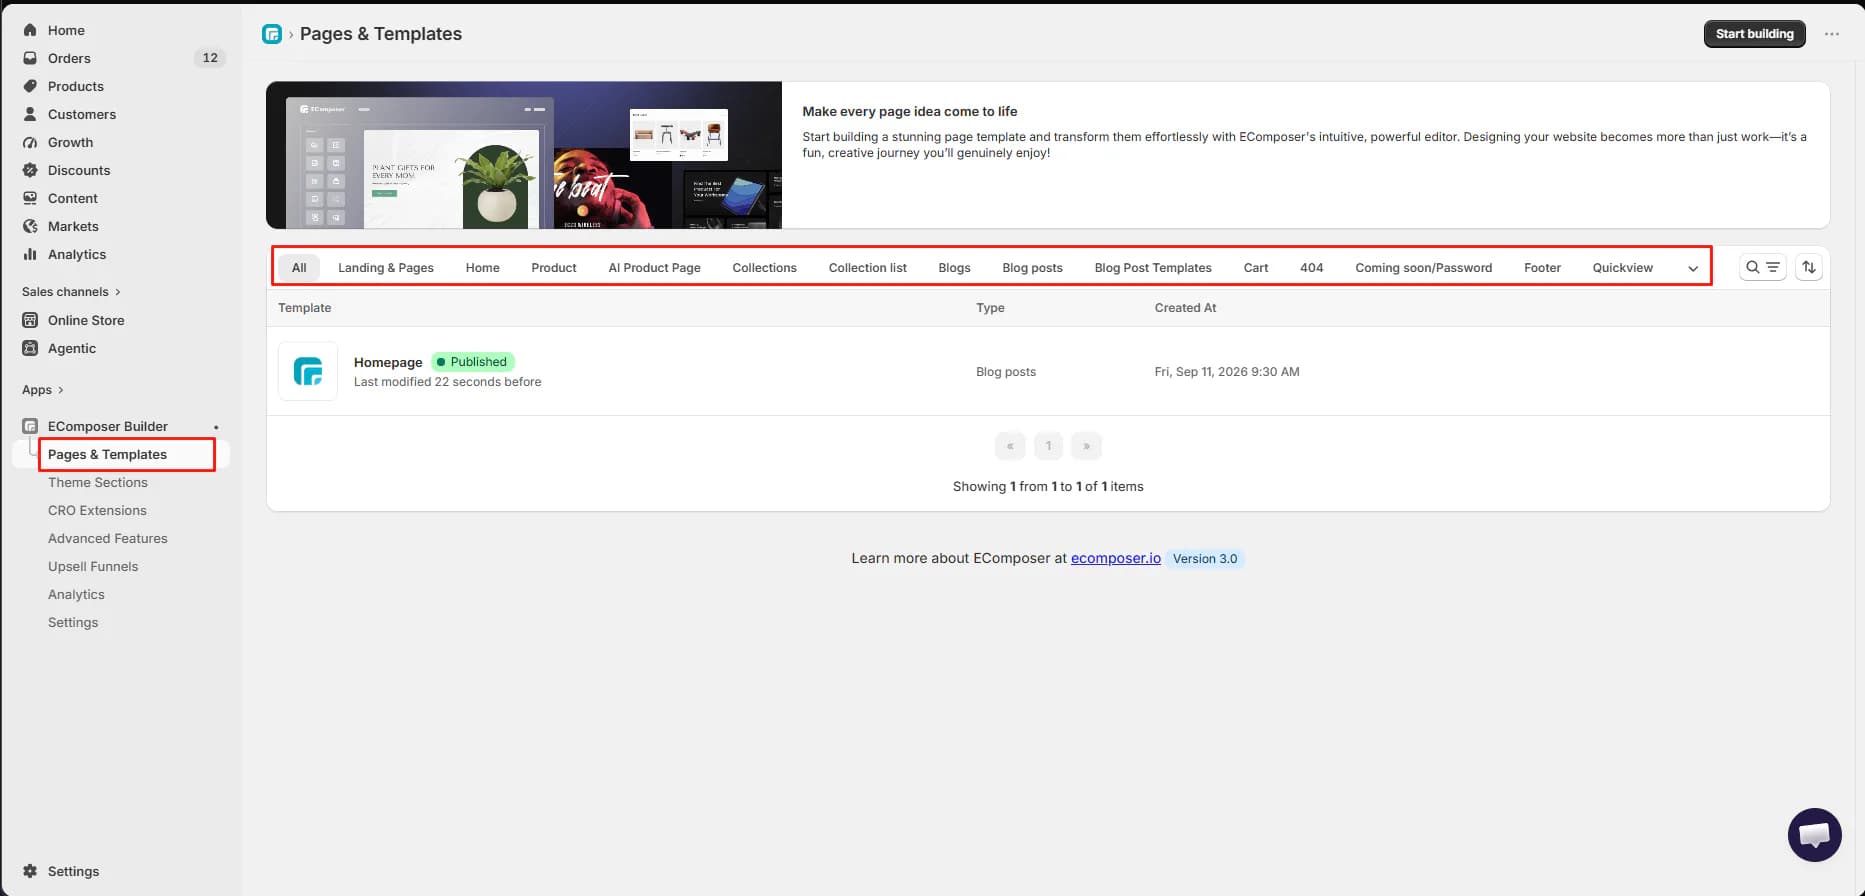1865x896 pixels.
Task: Switch to the Quickview tab
Action: point(1623,268)
